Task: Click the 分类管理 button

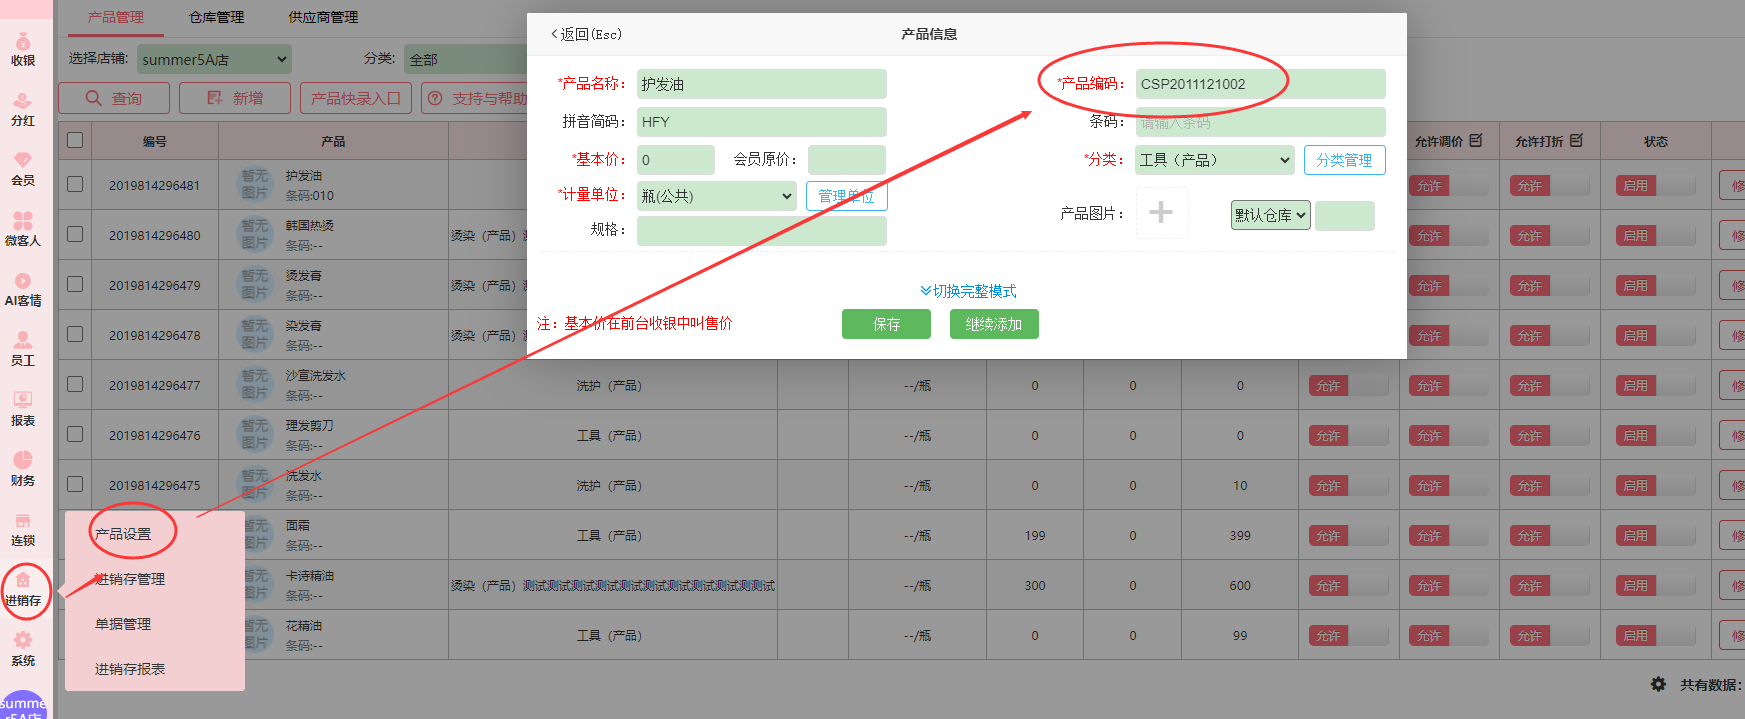Action: (x=1344, y=160)
